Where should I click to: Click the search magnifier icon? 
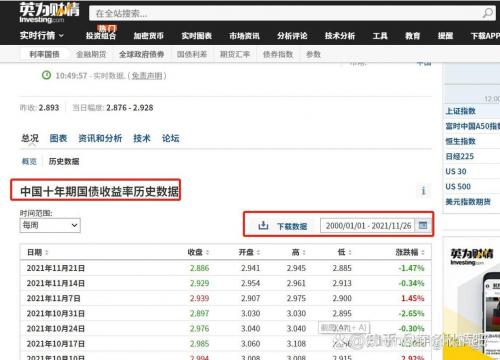click(487, 13)
